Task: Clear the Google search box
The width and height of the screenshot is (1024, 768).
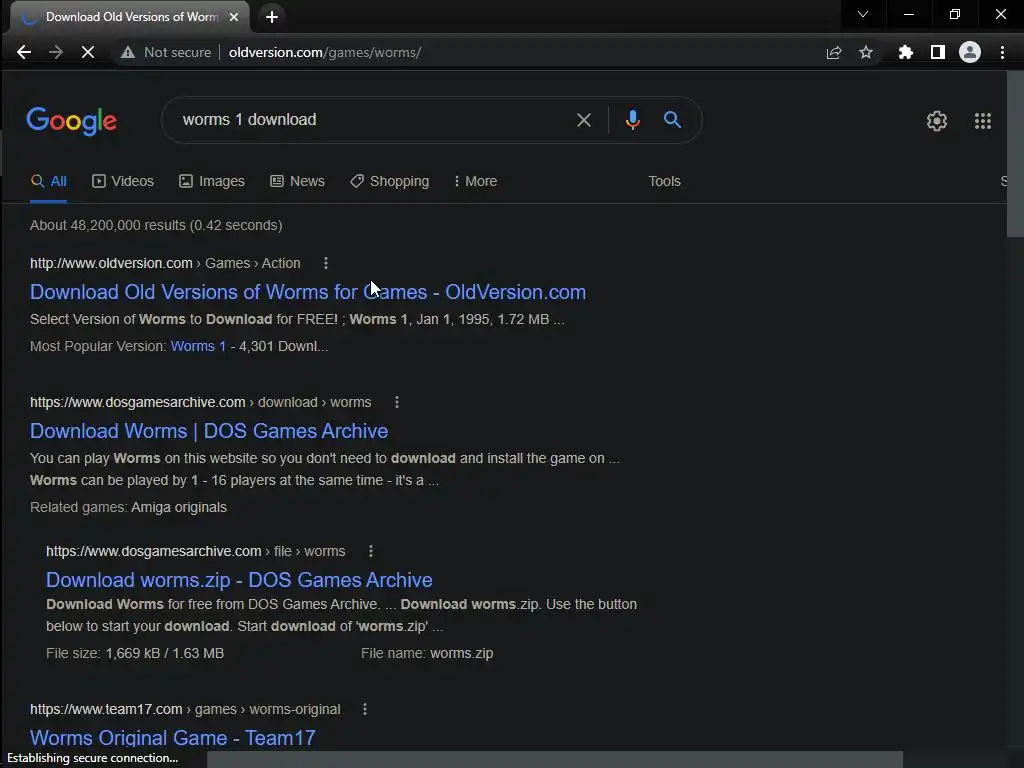Action: point(584,120)
